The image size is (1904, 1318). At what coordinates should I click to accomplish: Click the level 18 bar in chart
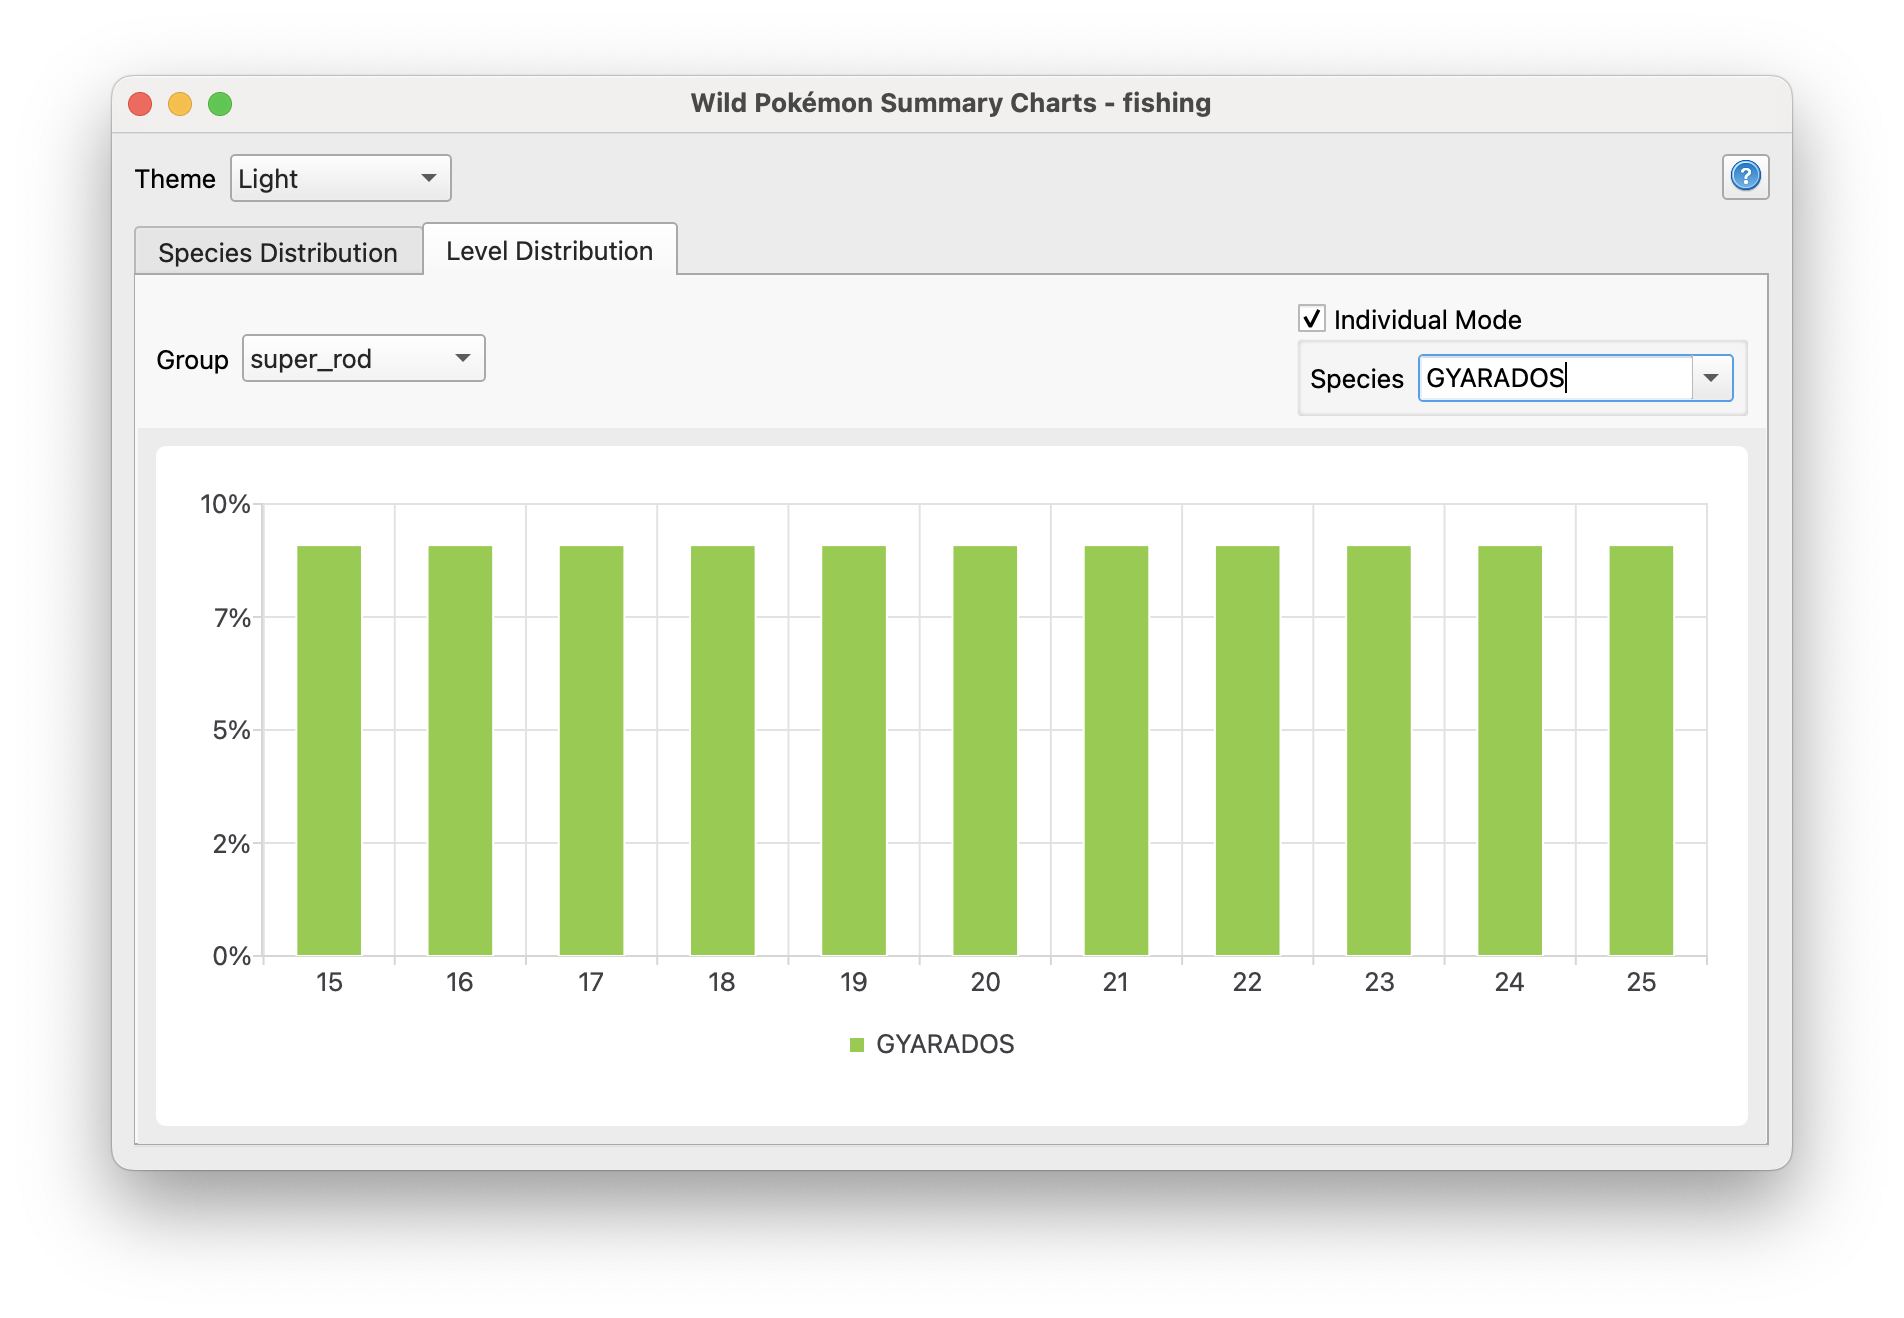click(722, 750)
